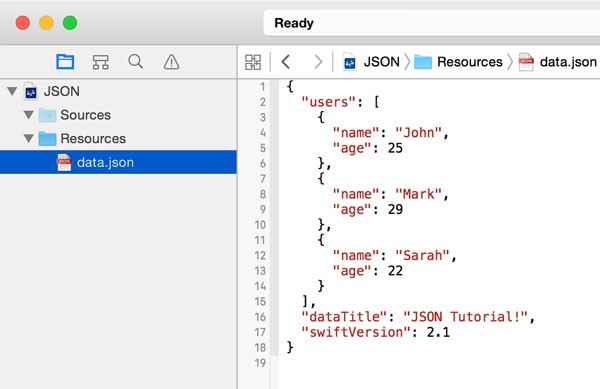Viewport: 600px width, 389px height.
Task: Select data.json file in navigator
Action: coord(118,162)
